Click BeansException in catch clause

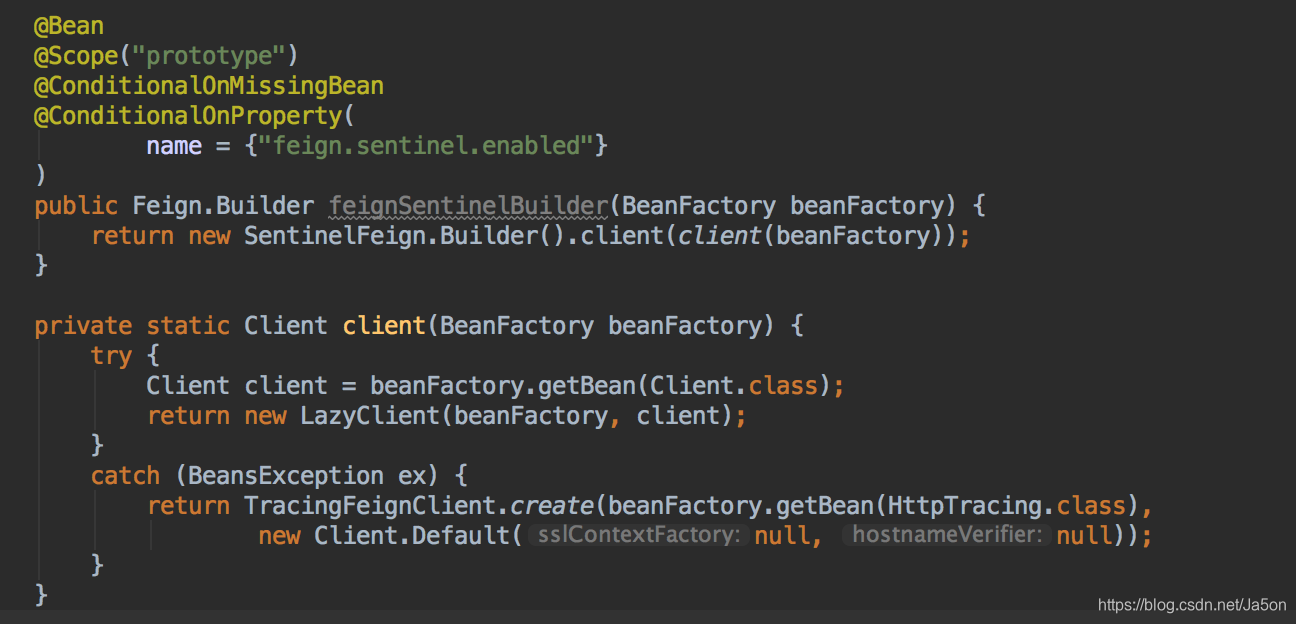[286, 476]
